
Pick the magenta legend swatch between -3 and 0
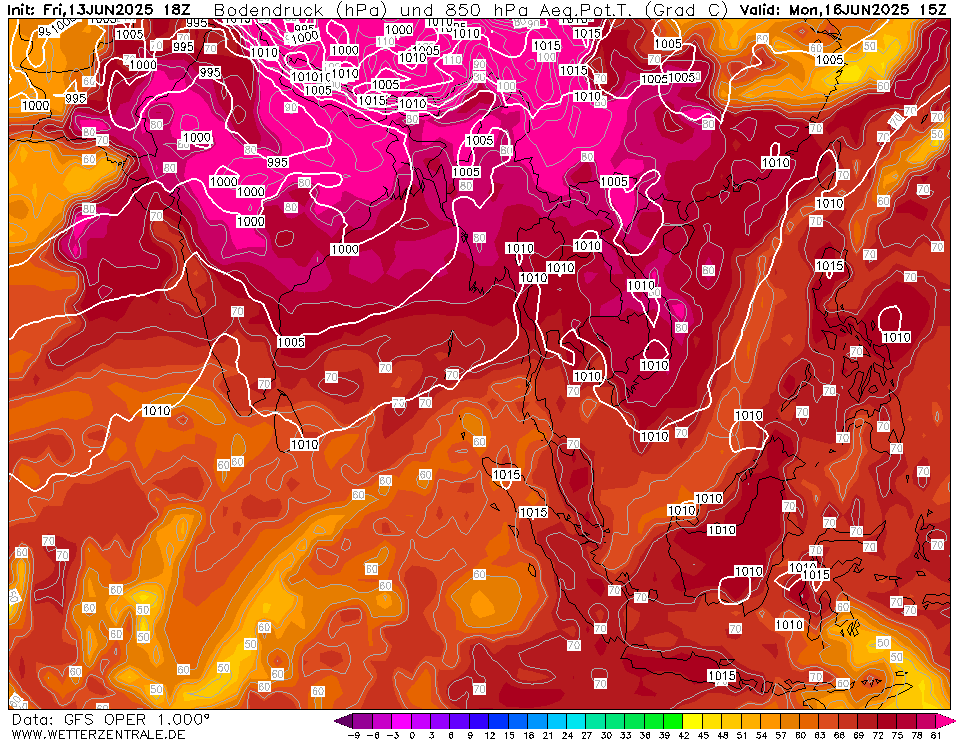[x=401, y=720]
